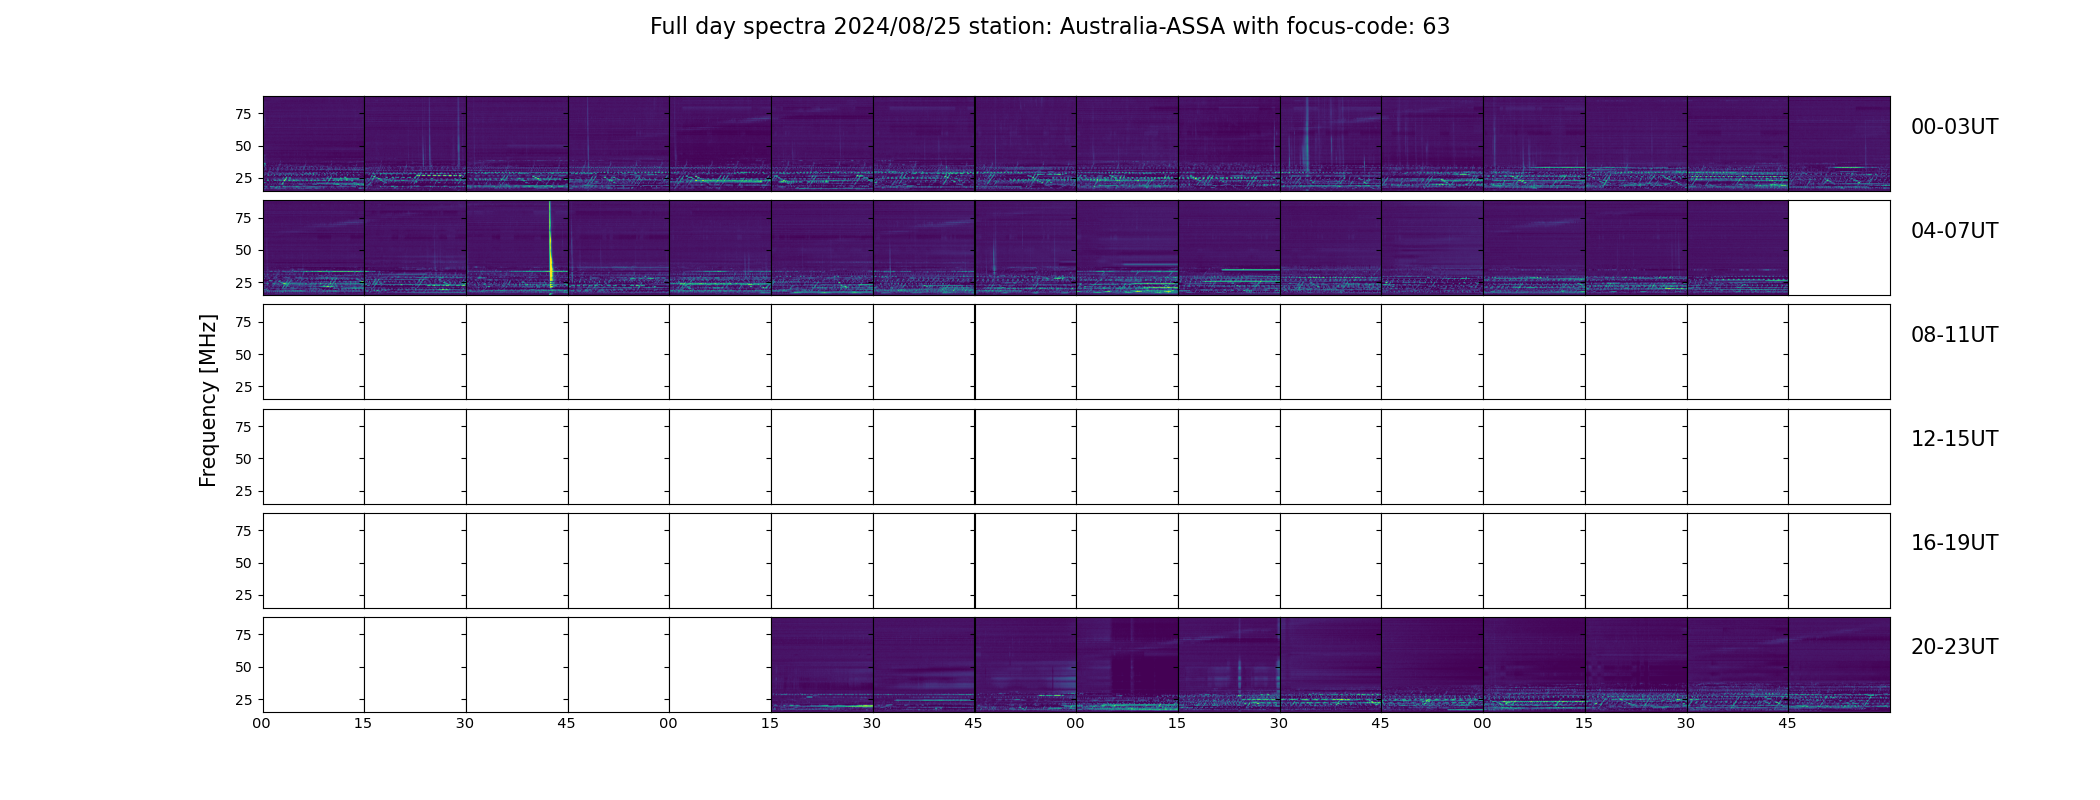Viewport: 2100px width, 800px height.
Task: Click the rightmost 45 time axis tick label
Action: [1787, 723]
